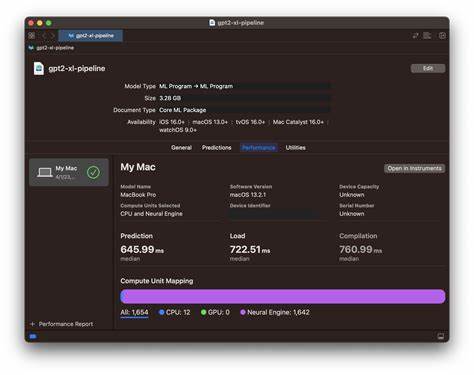The image size is (474, 375).
Task: Click the gpt2-xl-pipeline model title heading
Action: [77, 68]
